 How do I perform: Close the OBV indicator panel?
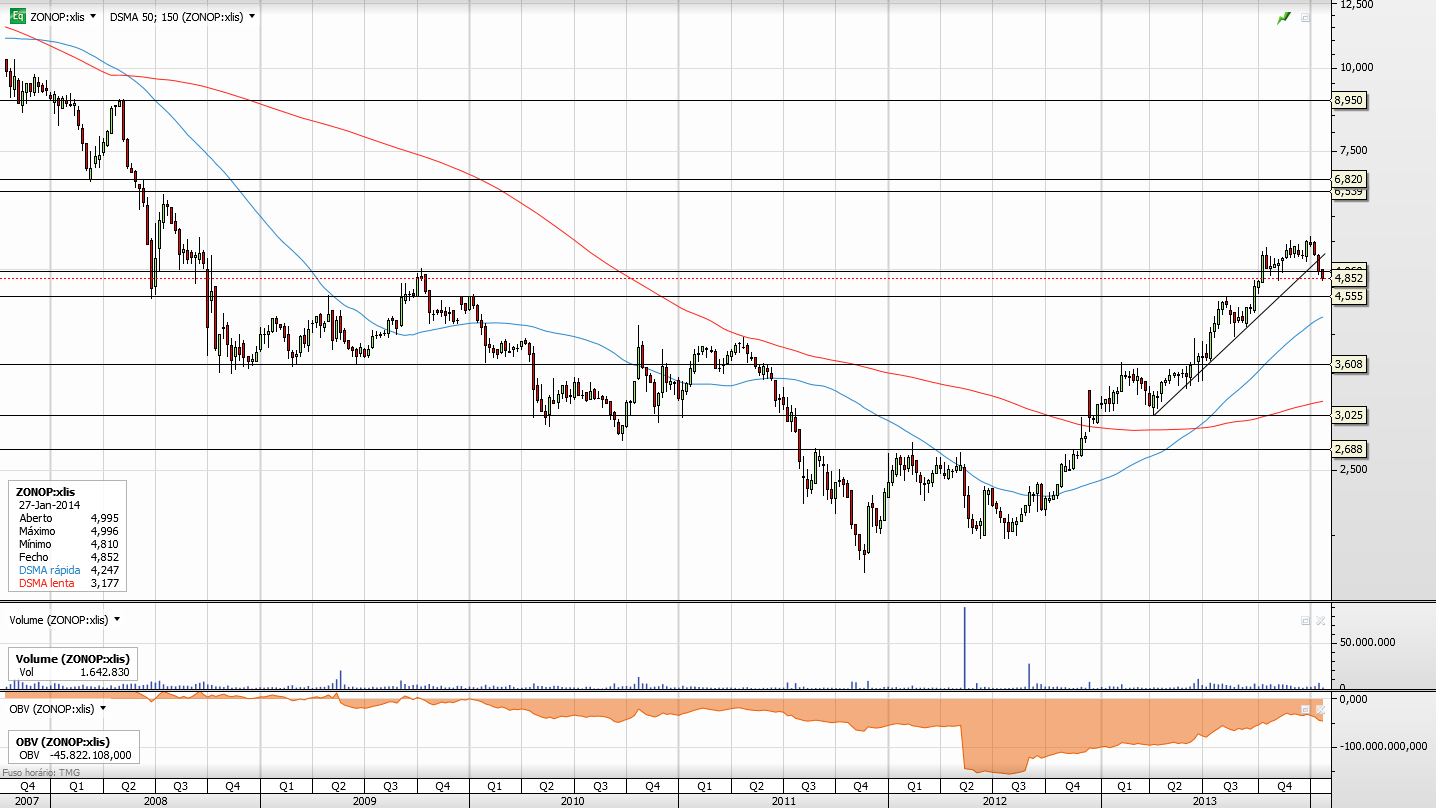point(1320,708)
